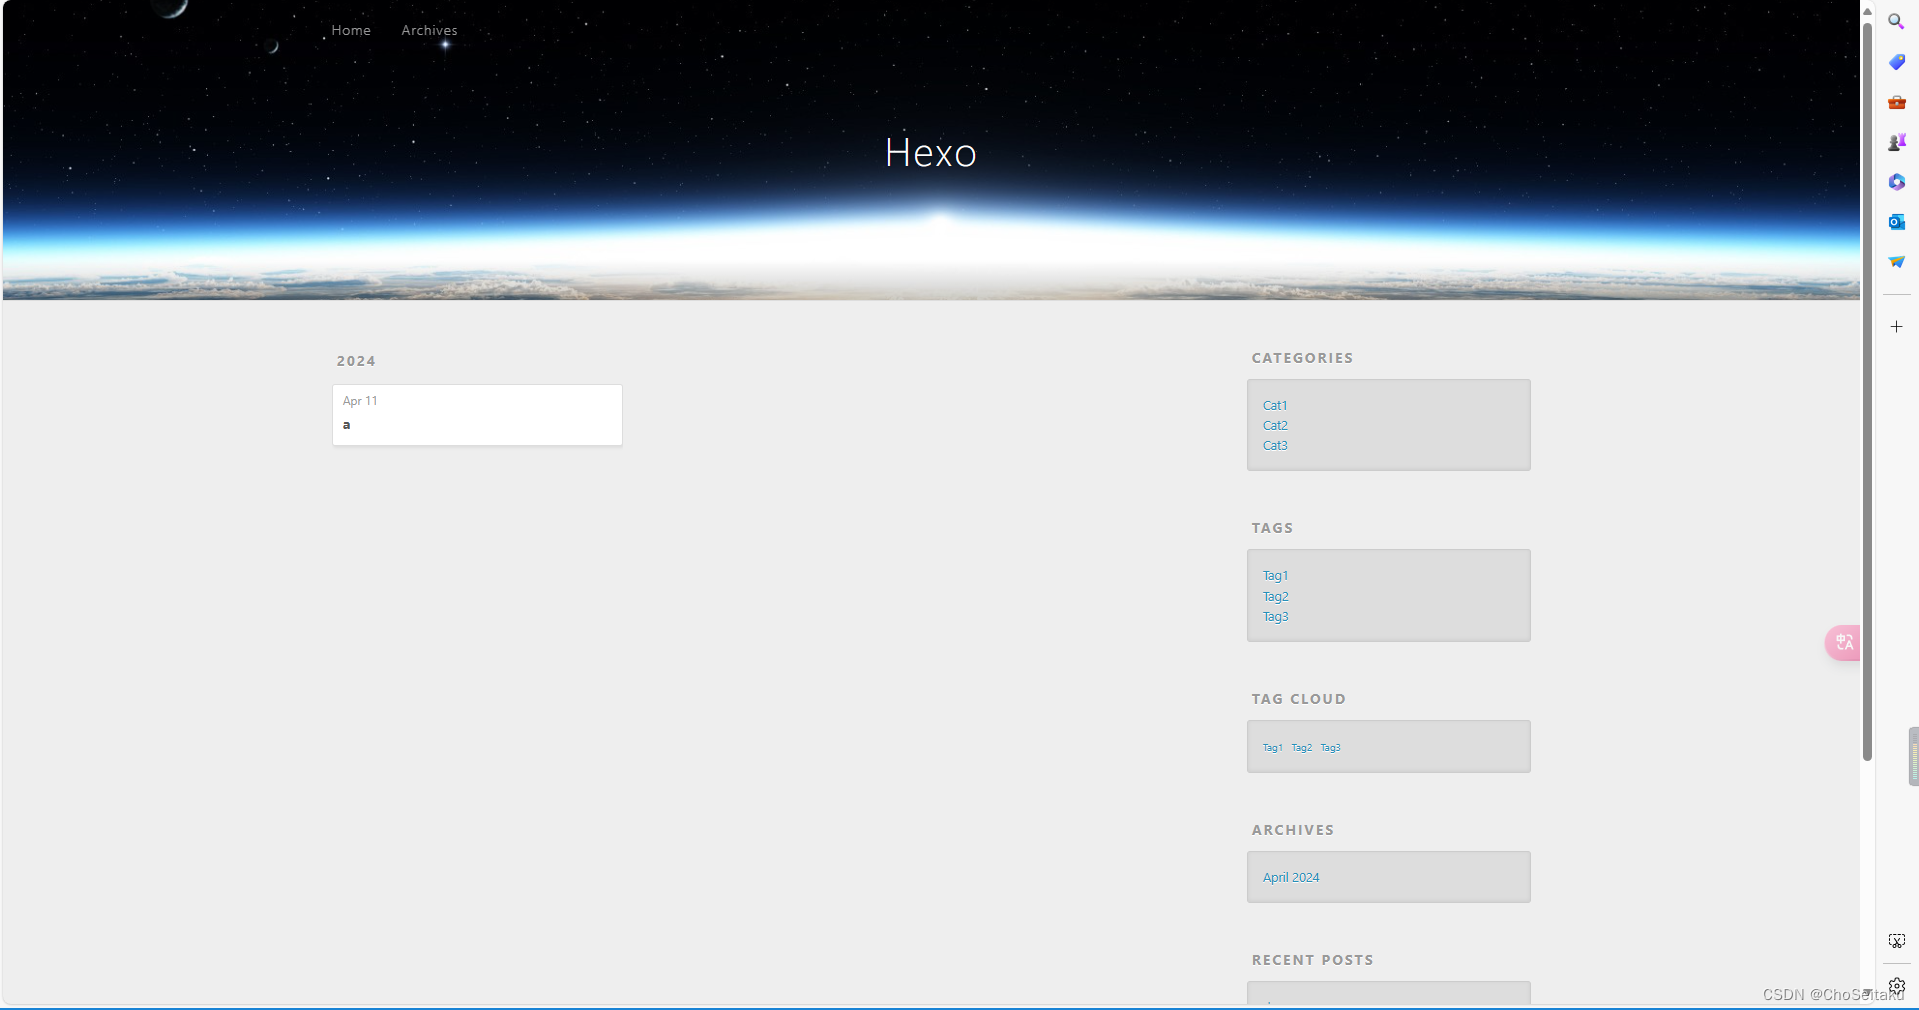
Task: Click the Apr 11 post date
Action: click(x=360, y=401)
